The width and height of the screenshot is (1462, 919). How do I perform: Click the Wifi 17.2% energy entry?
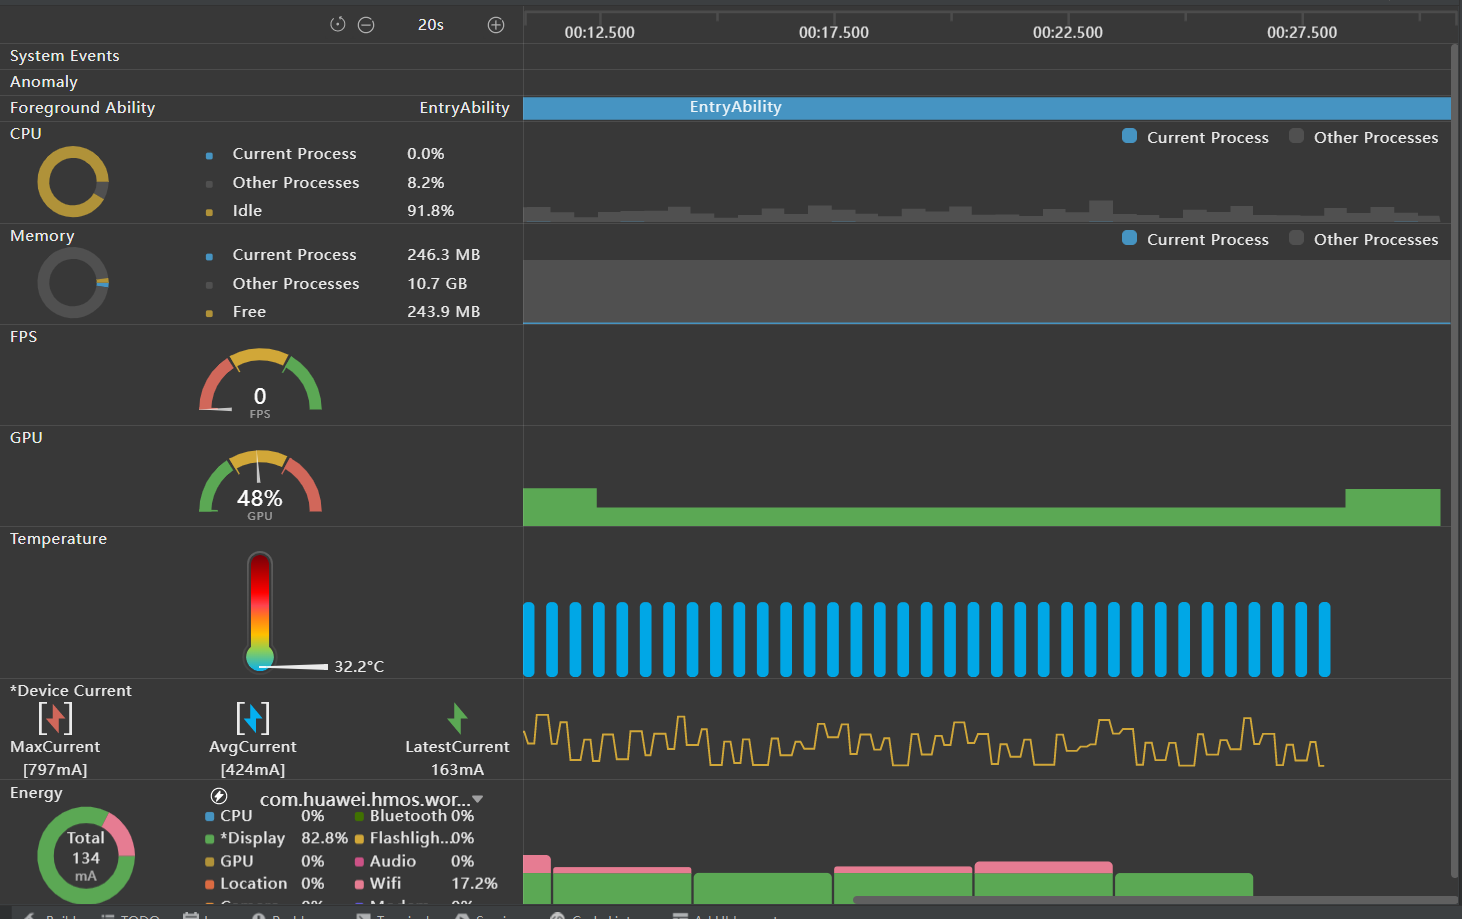(426, 884)
